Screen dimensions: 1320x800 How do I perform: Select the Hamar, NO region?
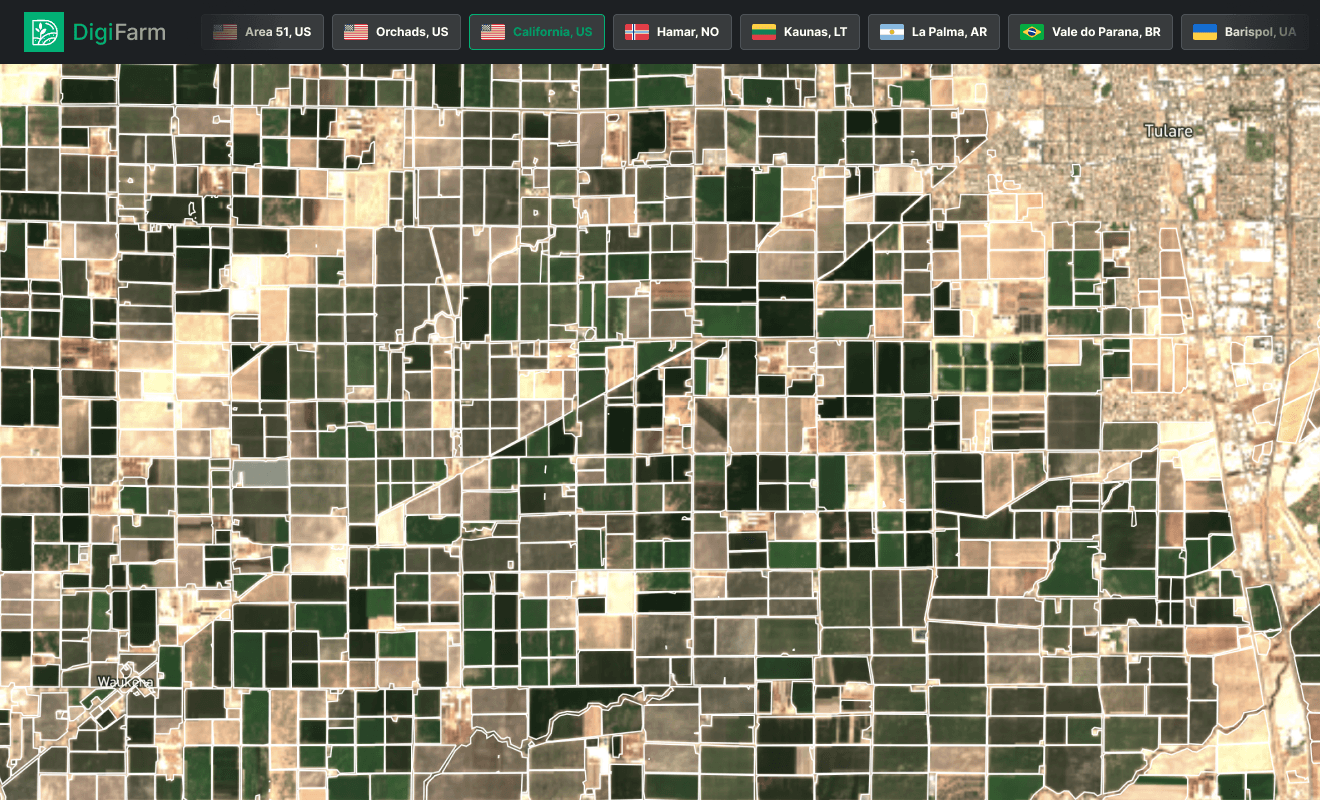(x=672, y=31)
